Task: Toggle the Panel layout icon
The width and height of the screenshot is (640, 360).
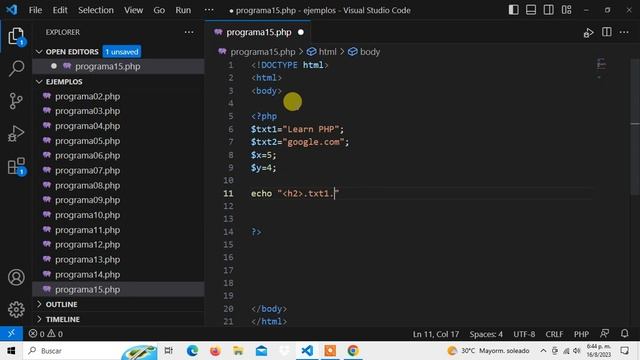Action: (x=531, y=10)
